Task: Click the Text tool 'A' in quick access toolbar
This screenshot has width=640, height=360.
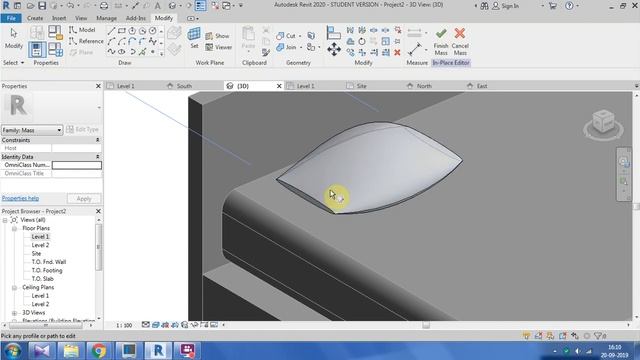Action: (x=157, y=6)
